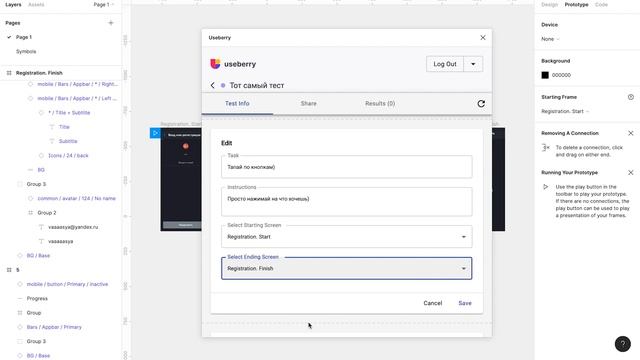Select the Bars / Appbar / Primary layer
Viewport: 640px width, 360px height.
point(54,327)
